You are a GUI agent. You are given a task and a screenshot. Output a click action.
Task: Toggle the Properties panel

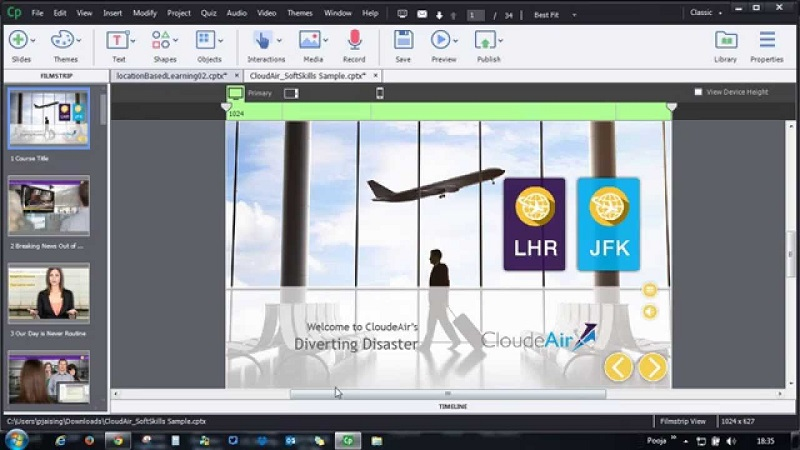tap(767, 40)
